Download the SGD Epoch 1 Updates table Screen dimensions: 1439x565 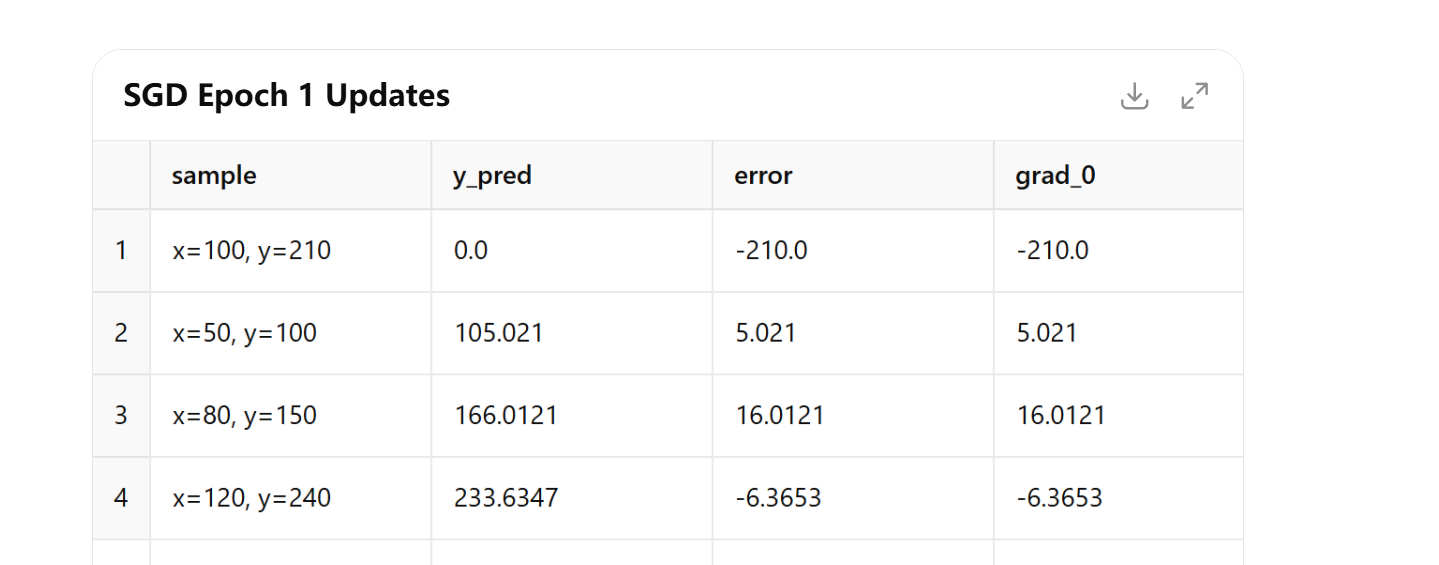[1134, 96]
